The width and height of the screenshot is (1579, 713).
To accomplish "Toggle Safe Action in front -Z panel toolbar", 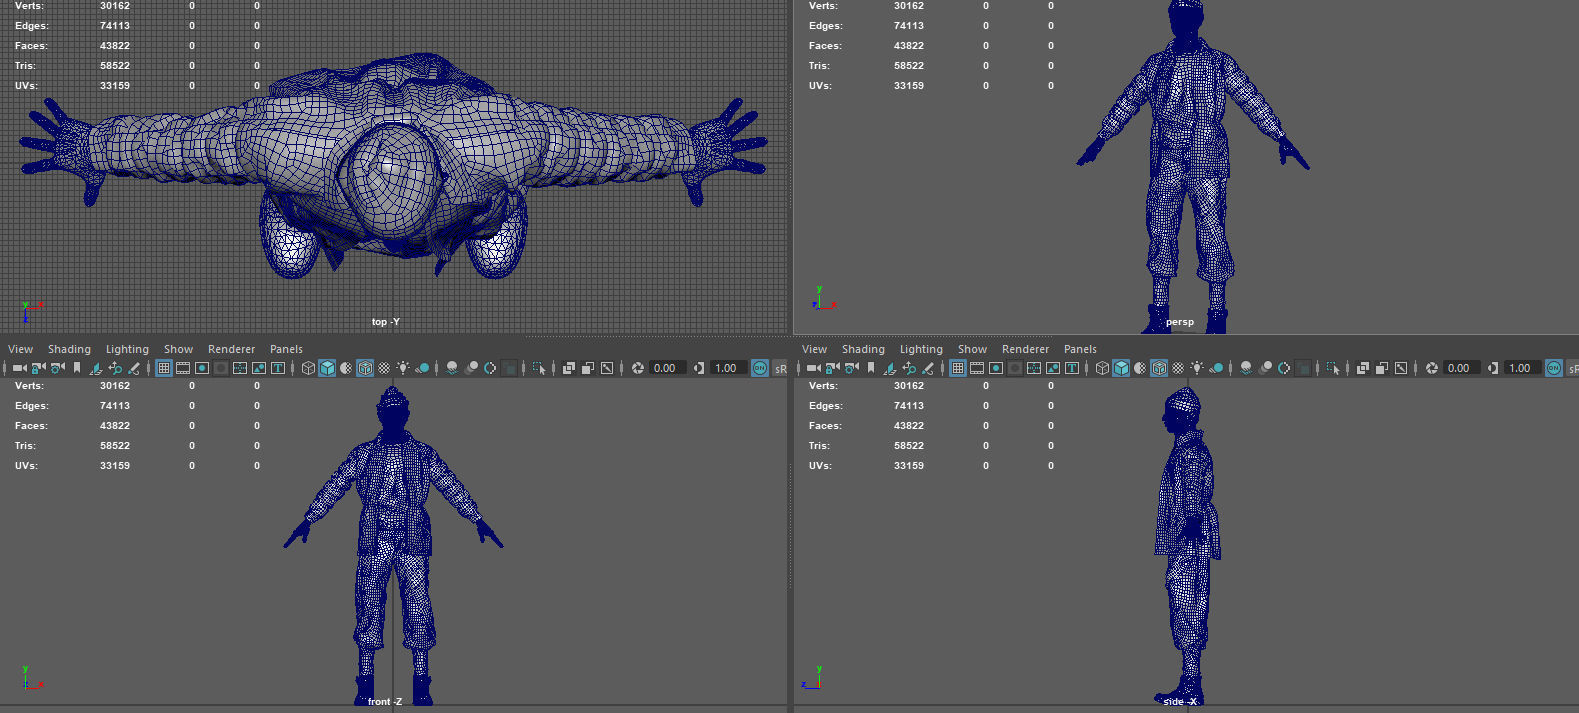I will click(259, 368).
